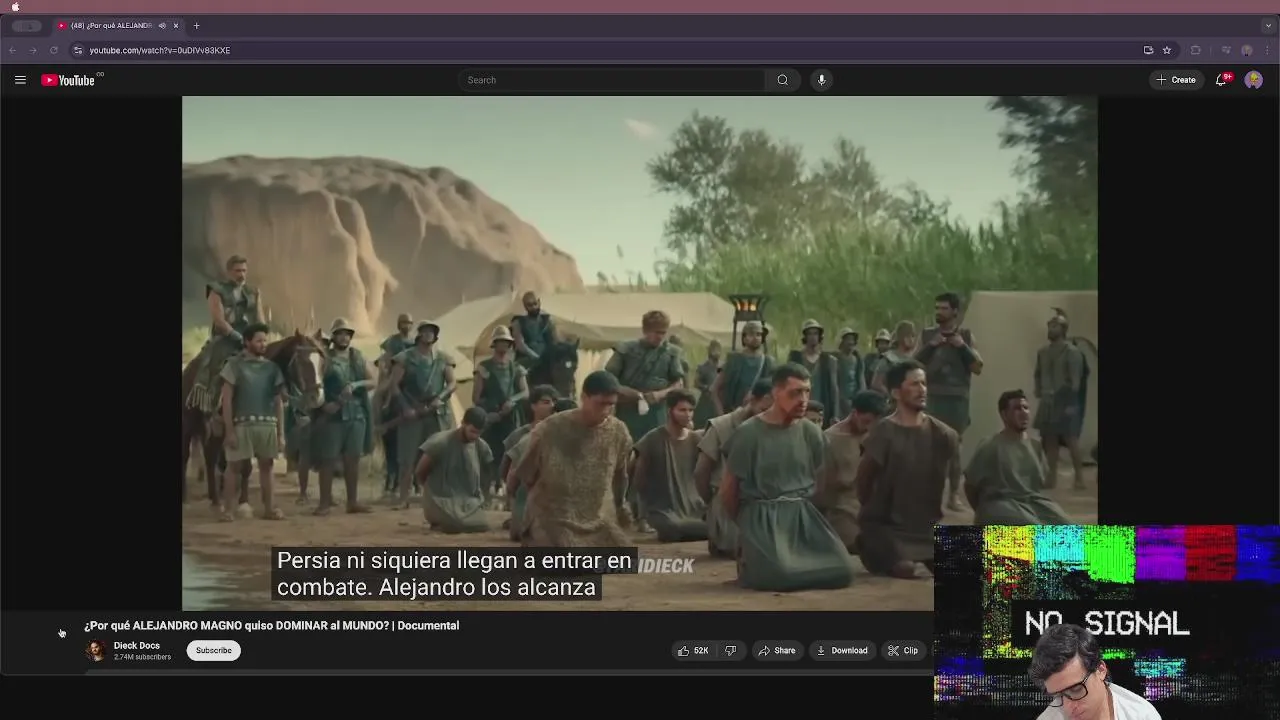Open Chrome three-dot menu
This screenshot has width=1280, height=720.
tap(1267, 50)
